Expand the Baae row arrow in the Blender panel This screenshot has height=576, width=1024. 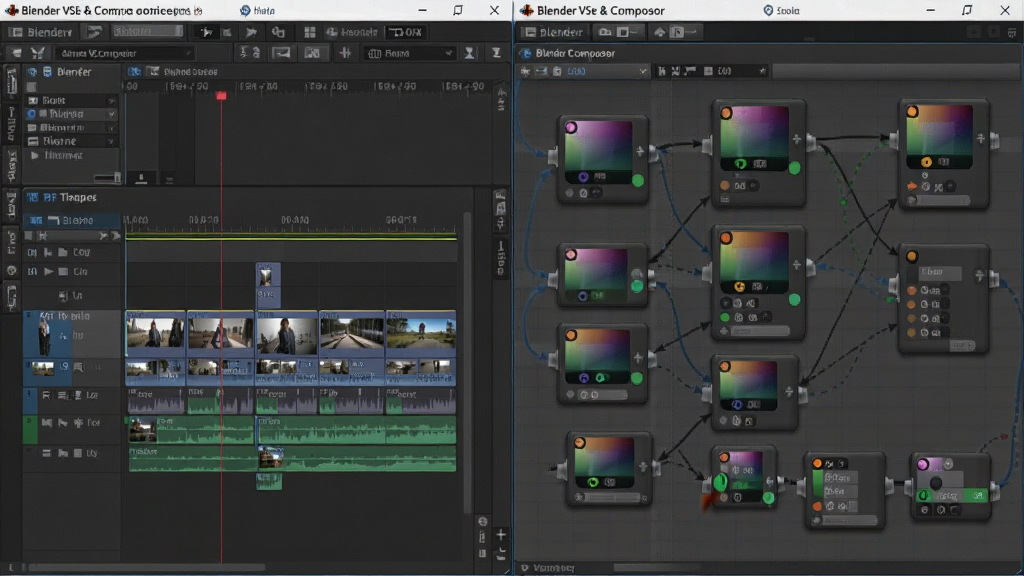(x=112, y=101)
